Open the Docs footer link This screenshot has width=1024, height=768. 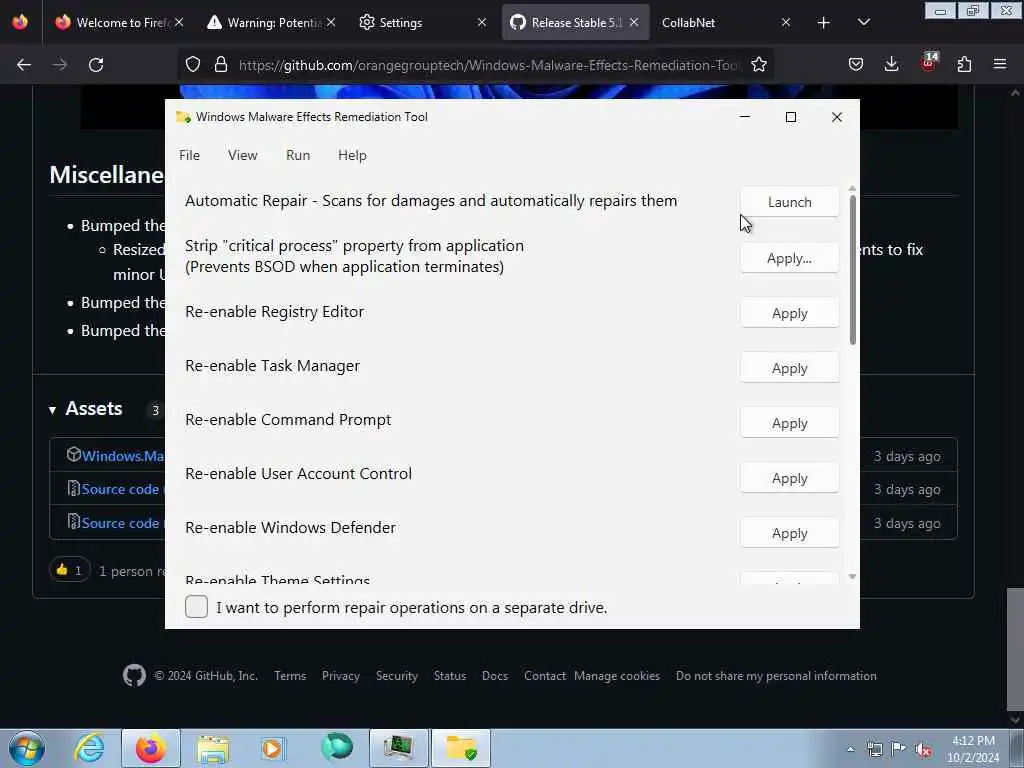495,676
